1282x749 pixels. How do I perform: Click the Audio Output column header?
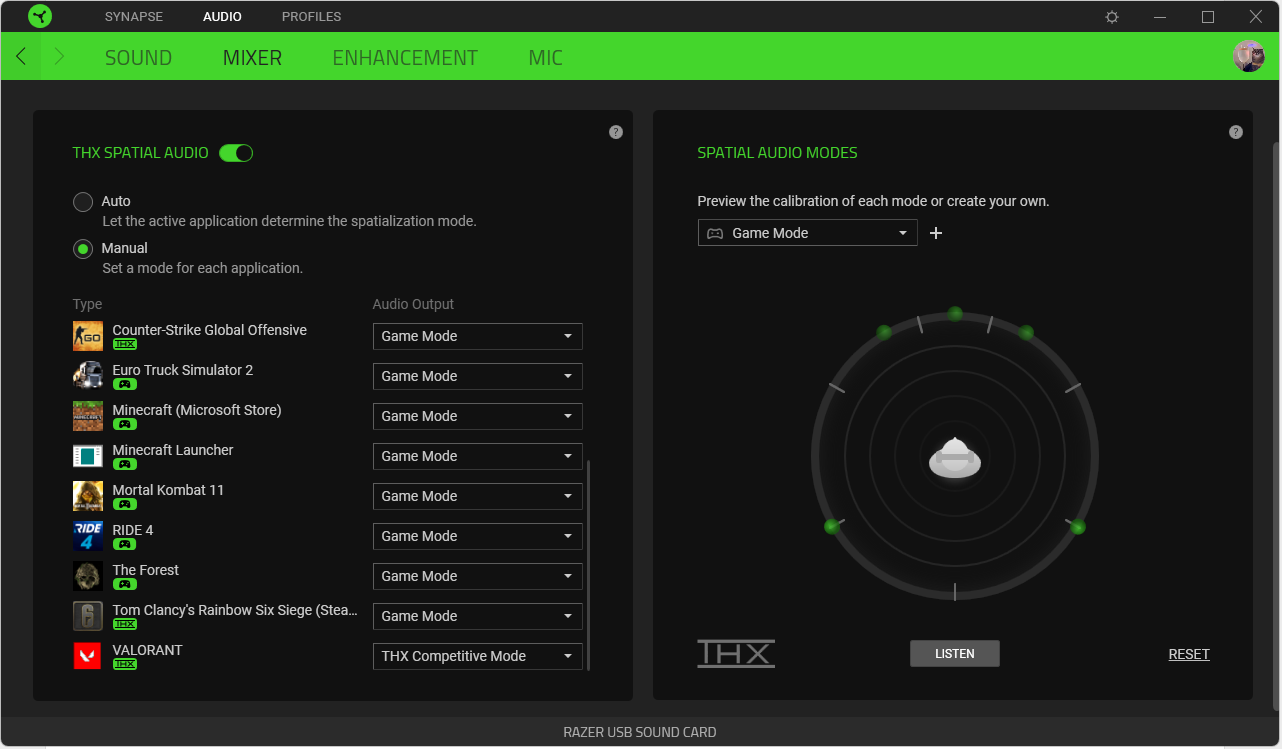point(413,304)
